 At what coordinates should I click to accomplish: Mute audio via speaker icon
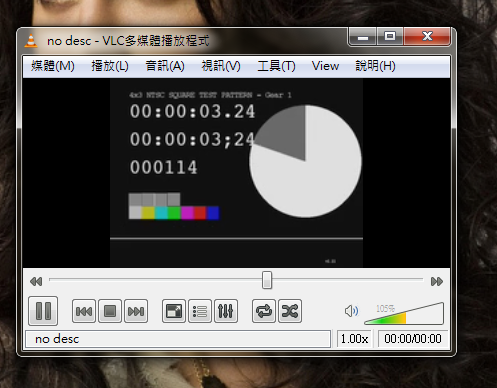click(x=351, y=311)
